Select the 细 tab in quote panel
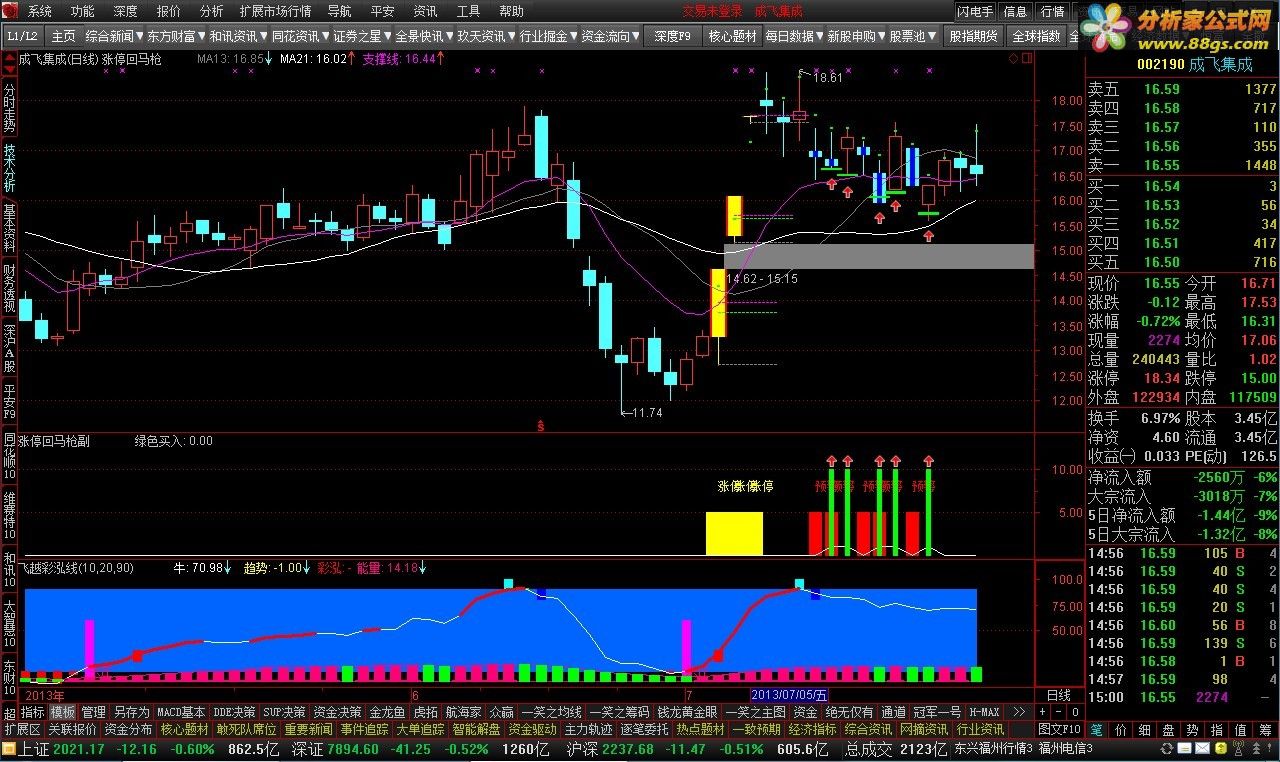Image resolution: width=1280 pixels, height=762 pixels. pos(1146,730)
